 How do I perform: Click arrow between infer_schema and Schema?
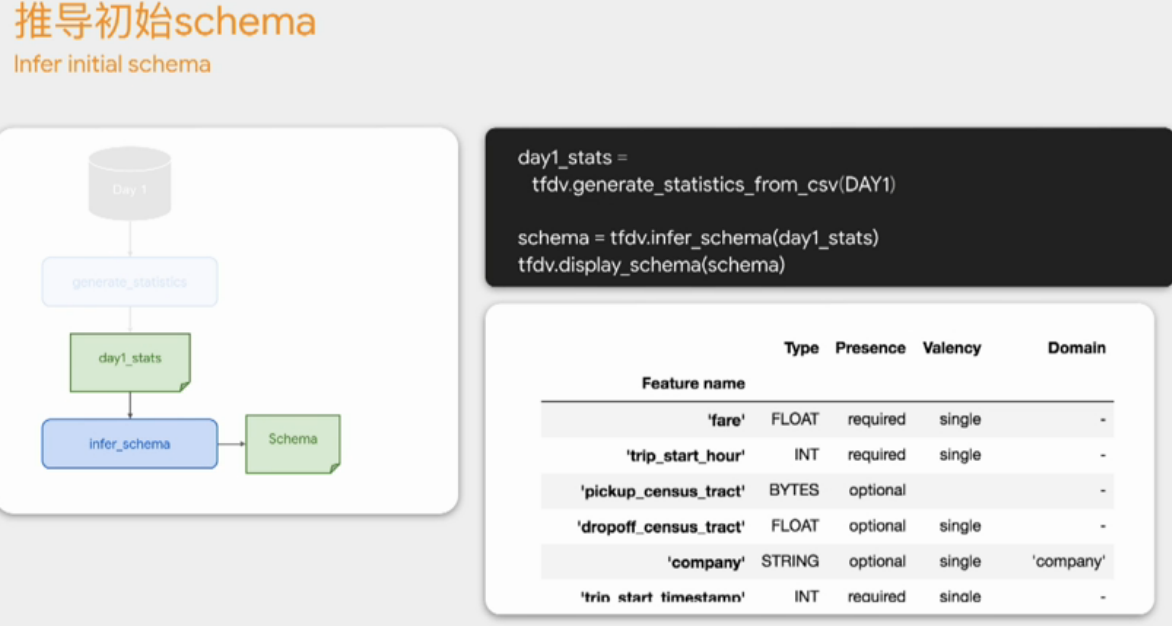232,444
